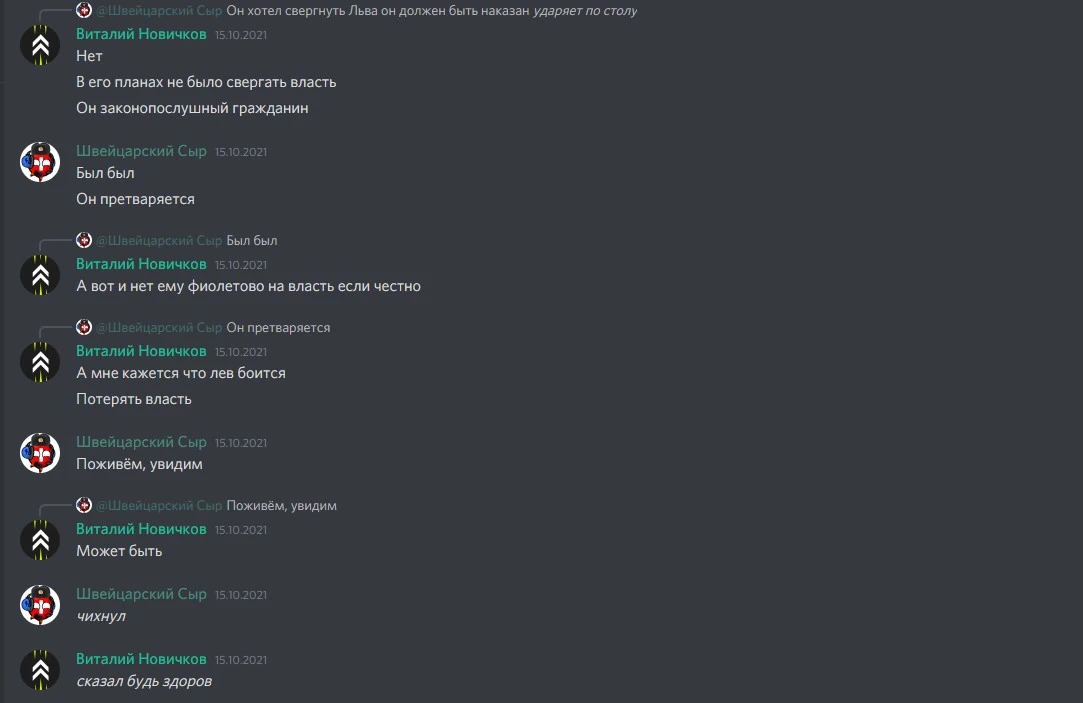Click @Швейцарский Сыр mention in «Он претваряется» reply
This screenshot has width=1083, height=703.
(159, 327)
